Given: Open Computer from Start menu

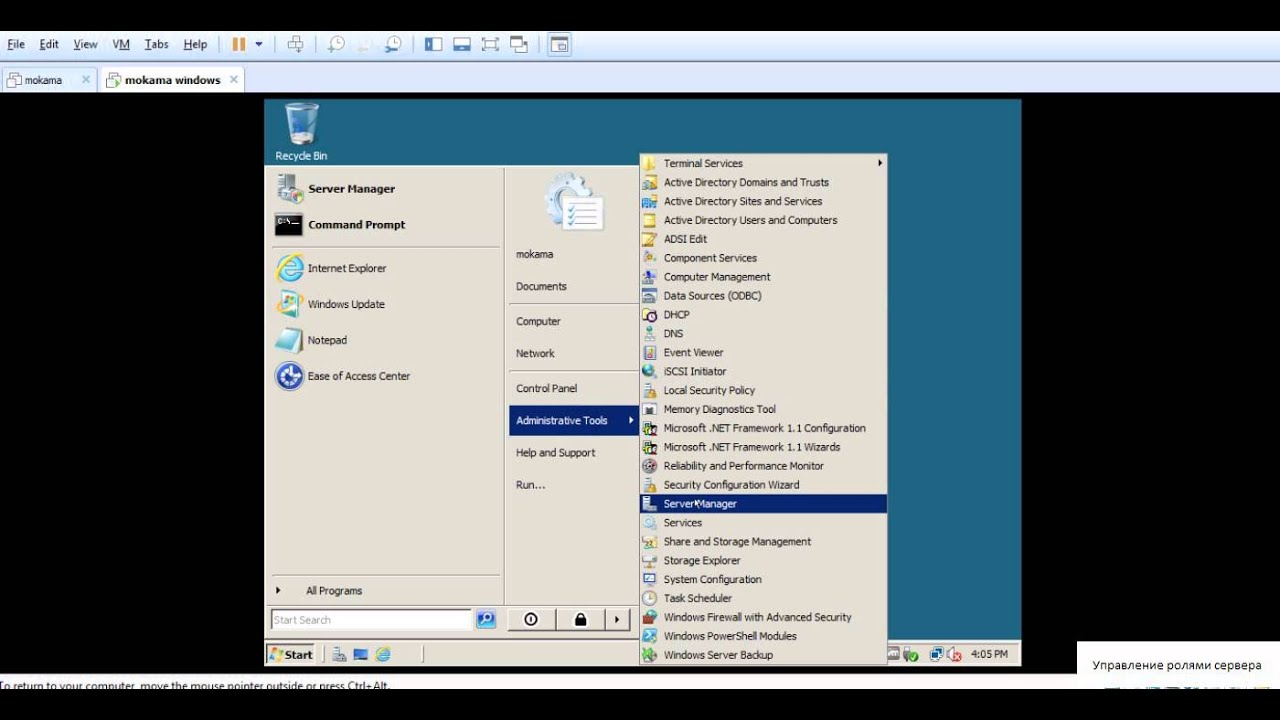Looking at the screenshot, I should pos(574,321).
